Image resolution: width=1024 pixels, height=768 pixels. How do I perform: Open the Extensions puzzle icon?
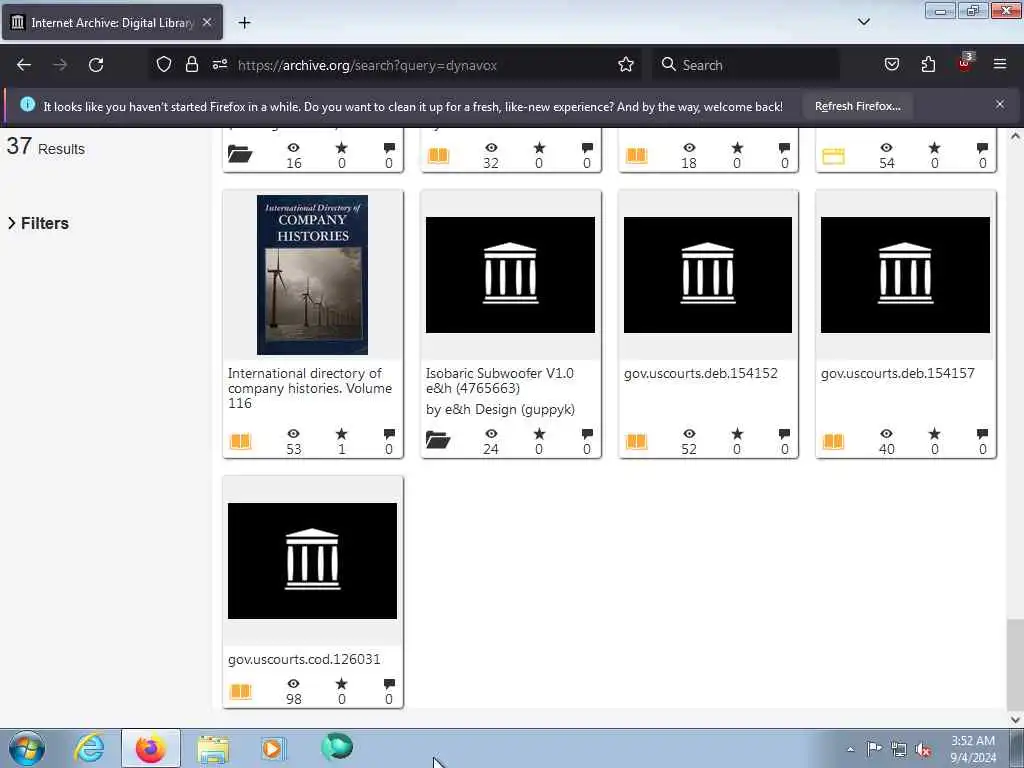point(928,65)
